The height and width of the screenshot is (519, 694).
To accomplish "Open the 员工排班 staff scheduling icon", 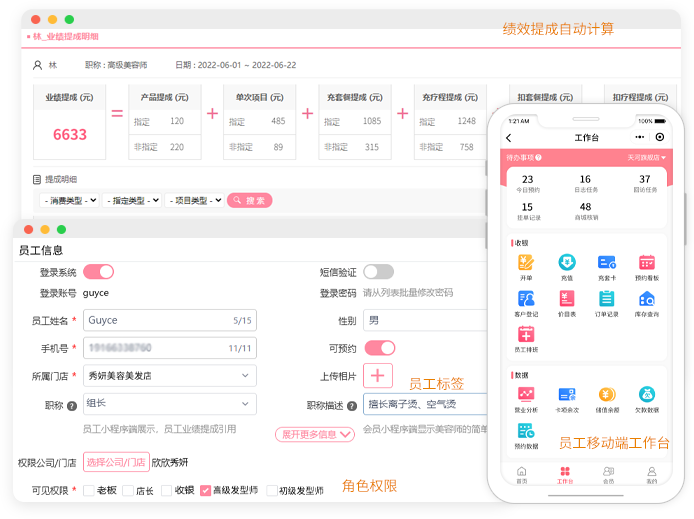I will [x=526, y=334].
